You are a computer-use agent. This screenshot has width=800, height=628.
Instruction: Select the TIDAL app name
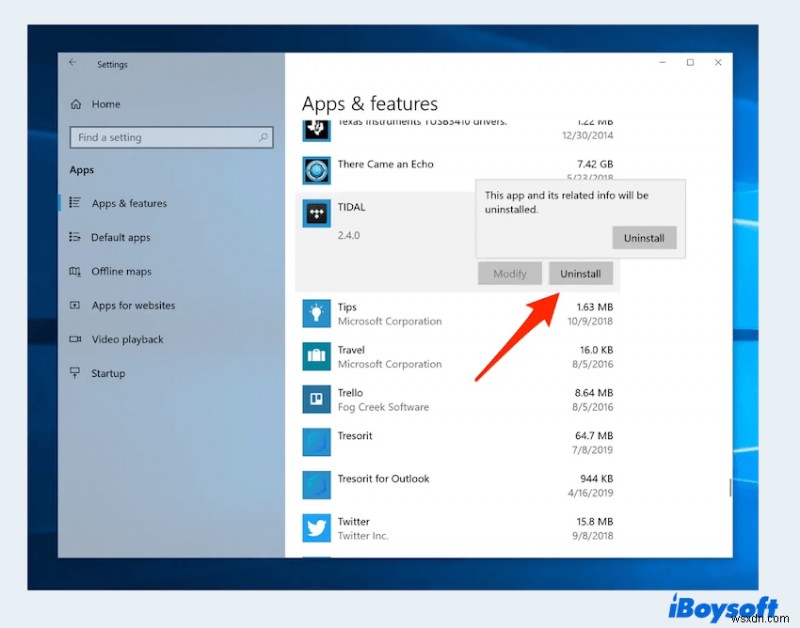click(x=352, y=207)
